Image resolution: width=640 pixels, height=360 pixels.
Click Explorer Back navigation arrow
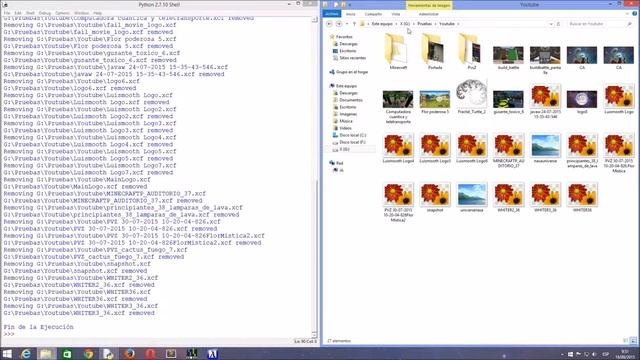click(x=329, y=24)
